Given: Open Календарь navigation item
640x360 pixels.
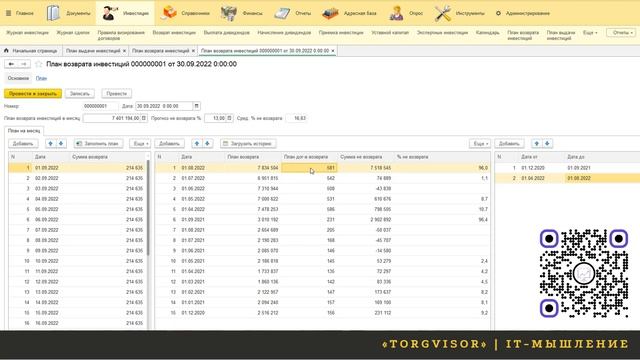Looking at the screenshot, I should (x=487, y=33).
